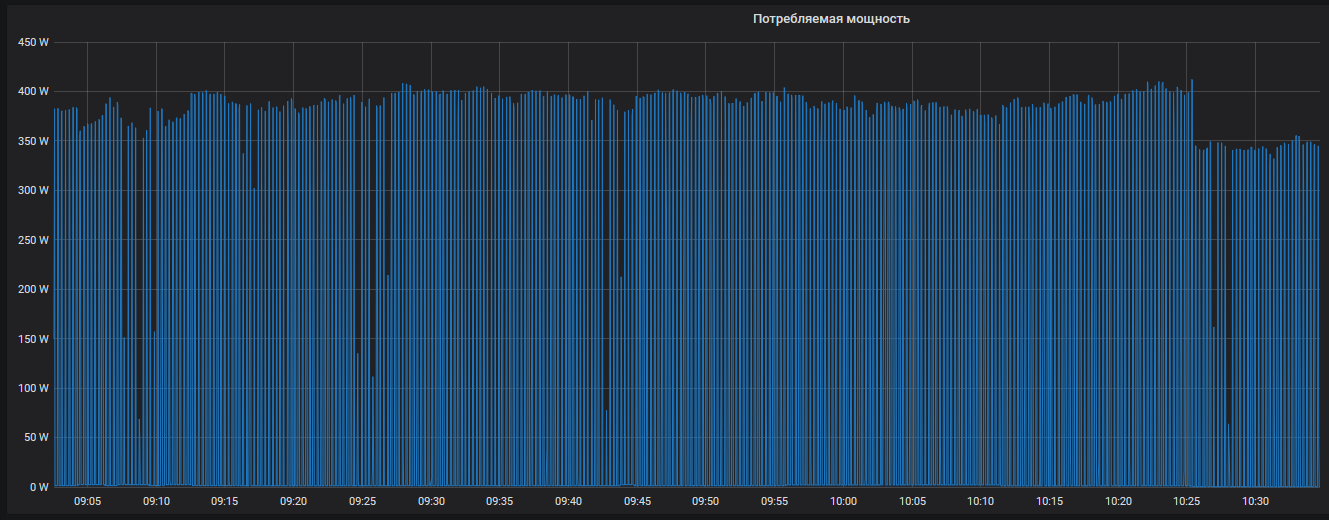Click the 09:45 time axis label
The image size is (1329, 520).
(x=637, y=501)
